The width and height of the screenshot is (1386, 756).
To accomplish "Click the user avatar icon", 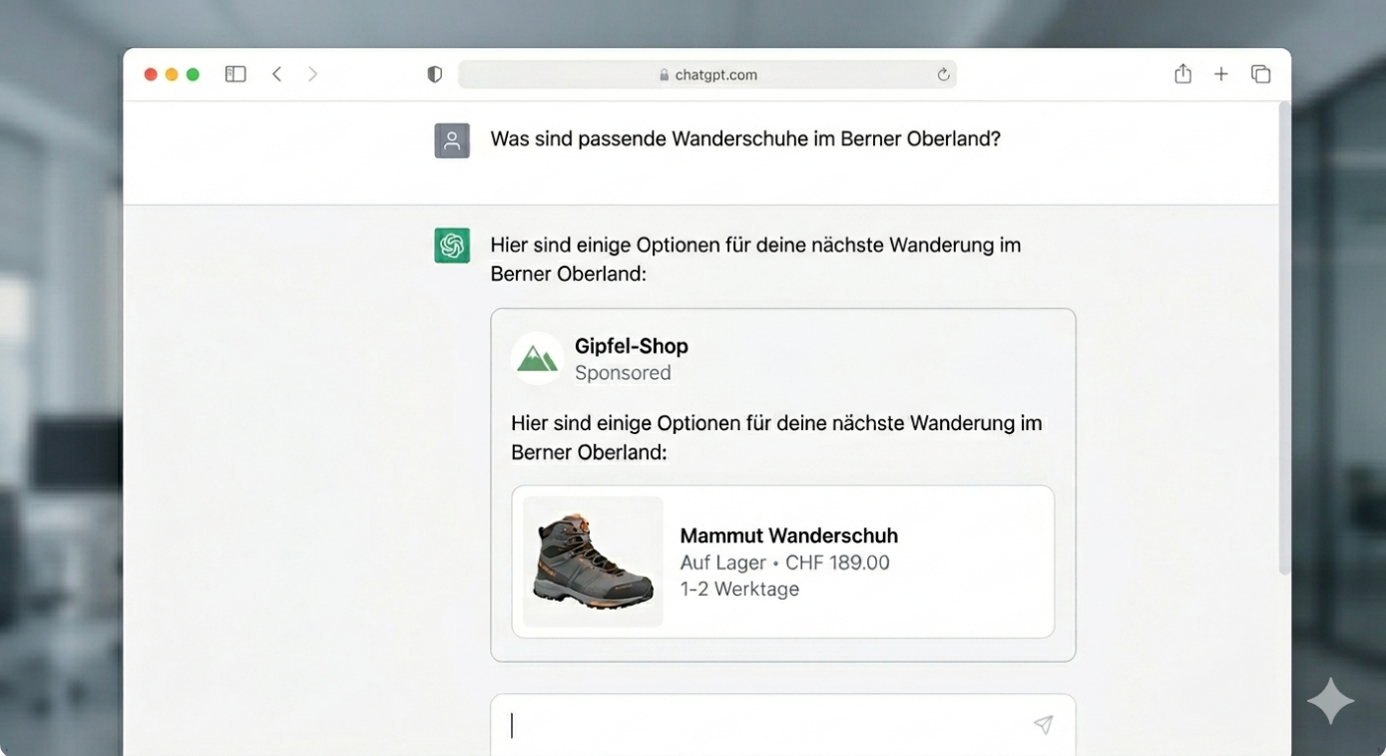I will 452,141.
